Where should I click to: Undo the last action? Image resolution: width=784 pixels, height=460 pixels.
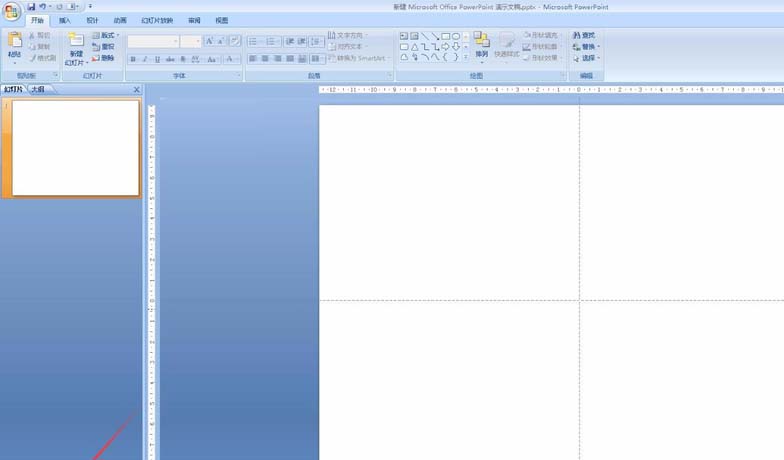[42, 6]
